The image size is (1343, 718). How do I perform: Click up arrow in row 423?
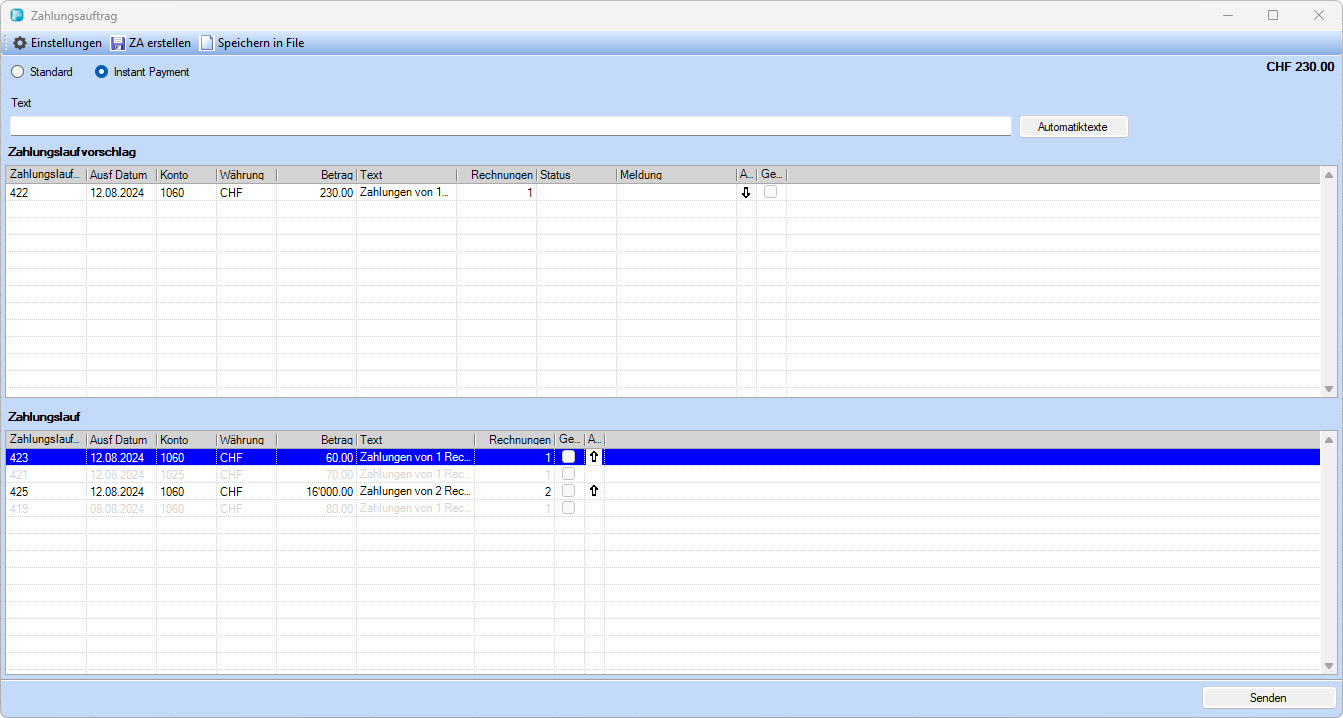(x=594, y=457)
